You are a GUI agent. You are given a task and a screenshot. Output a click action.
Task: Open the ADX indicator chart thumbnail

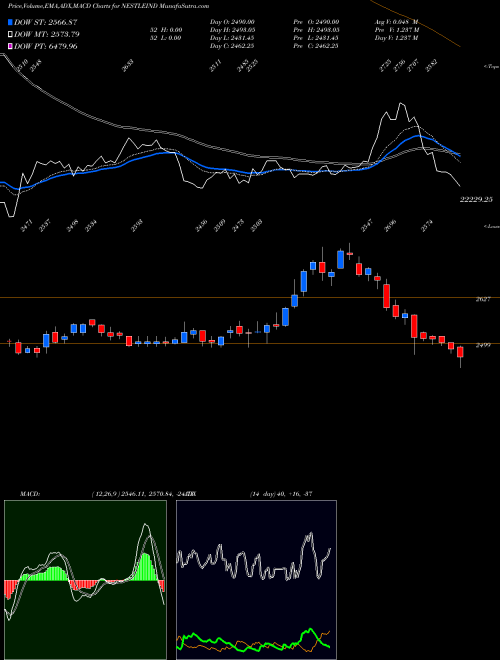click(x=256, y=580)
